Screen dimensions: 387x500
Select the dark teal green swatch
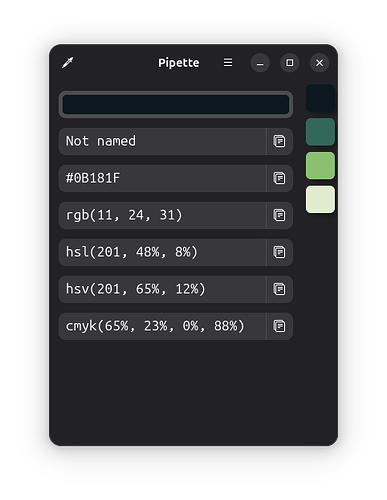tap(320, 132)
